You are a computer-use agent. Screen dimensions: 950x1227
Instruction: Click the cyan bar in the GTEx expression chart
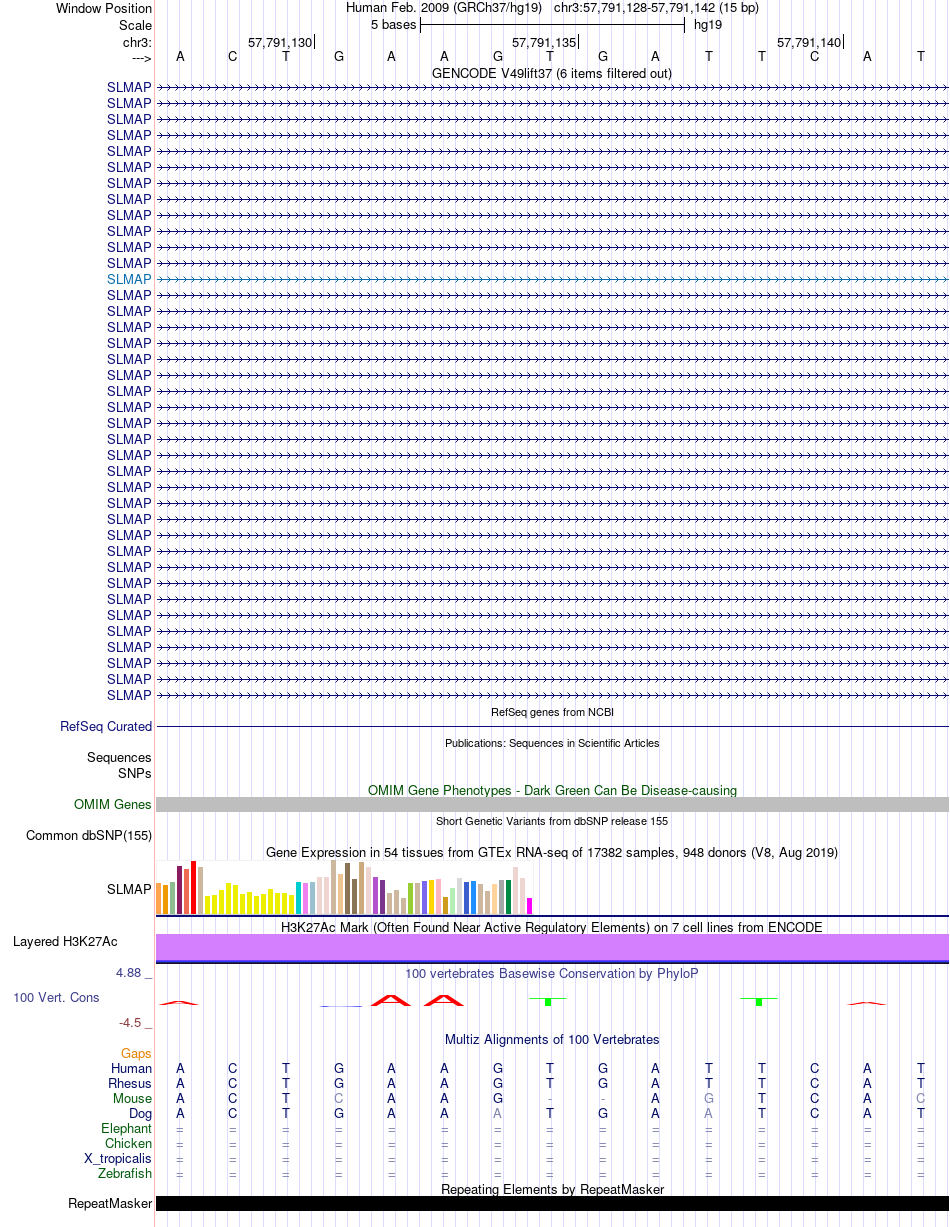tap(299, 898)
